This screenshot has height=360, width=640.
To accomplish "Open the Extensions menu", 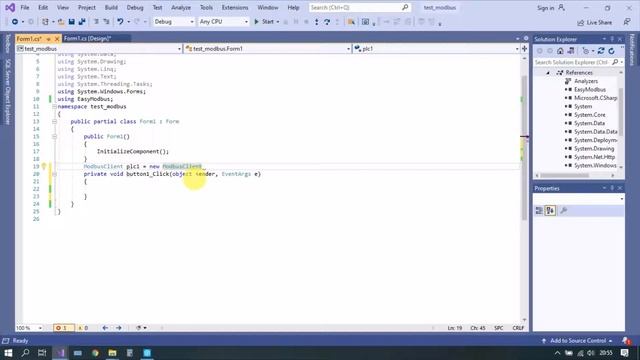I will pyautogui.click(x=235, y=8).
